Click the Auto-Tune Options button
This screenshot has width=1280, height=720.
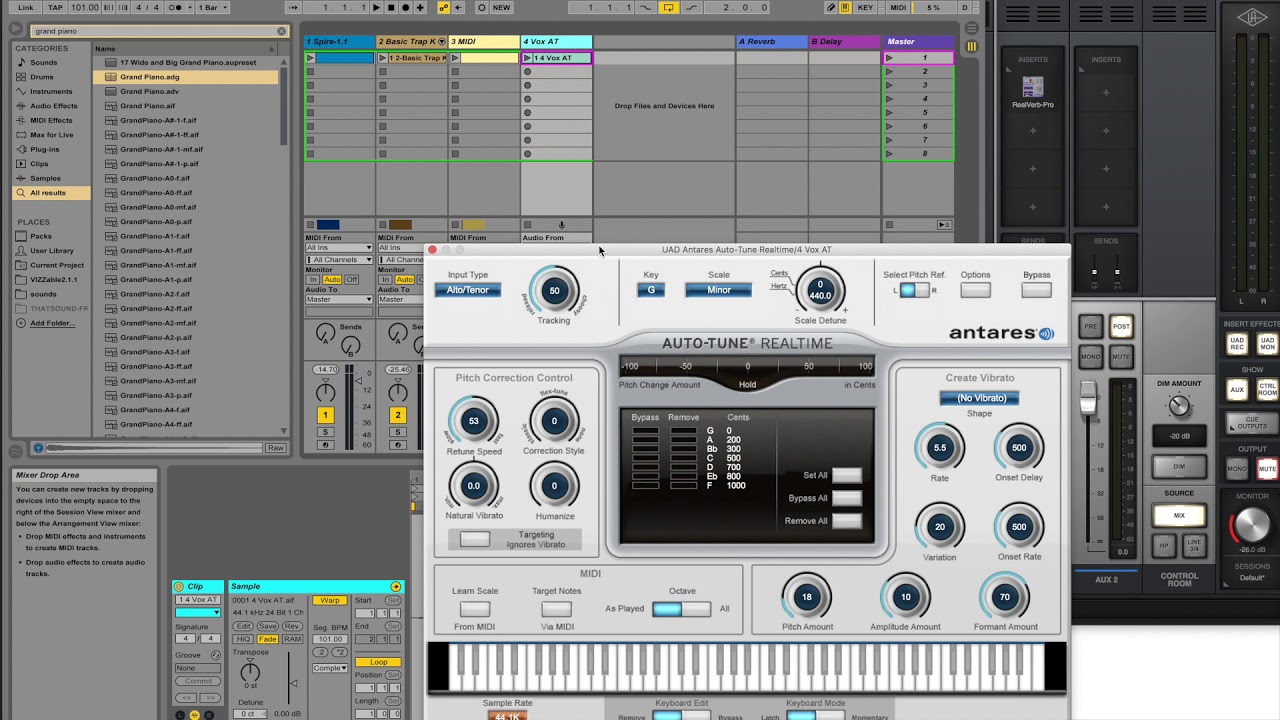[975, 290]
